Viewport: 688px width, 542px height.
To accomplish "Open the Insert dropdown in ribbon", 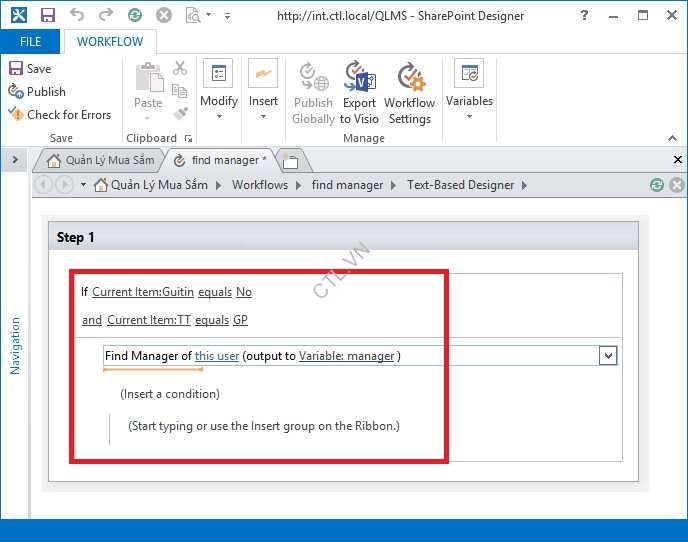I will point(263,116).
